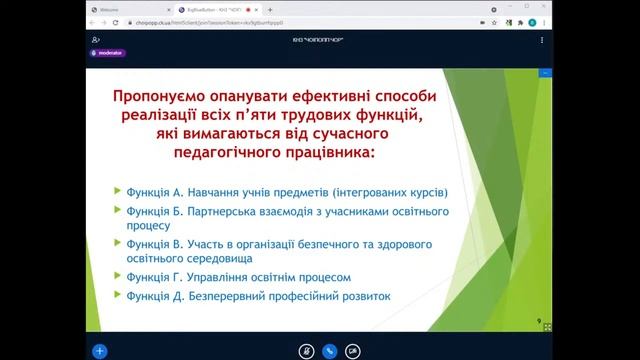
Task: Open the Chrome extensions puzzle menu
Action: coord(520,23)
